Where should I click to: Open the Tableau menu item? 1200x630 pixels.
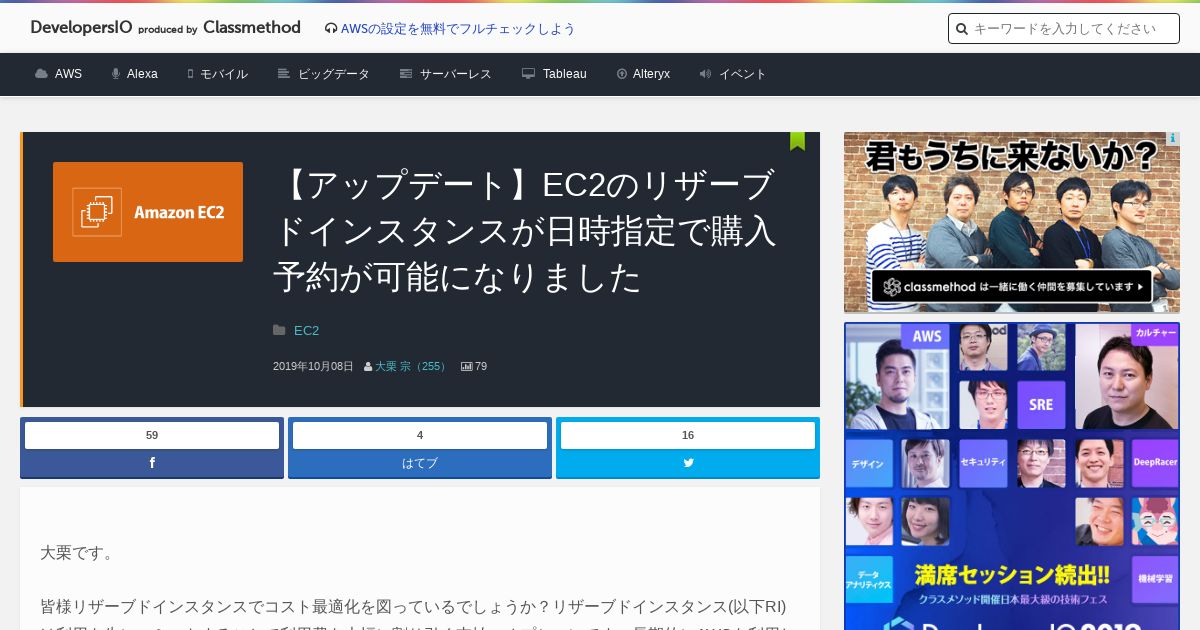[565, 74]
